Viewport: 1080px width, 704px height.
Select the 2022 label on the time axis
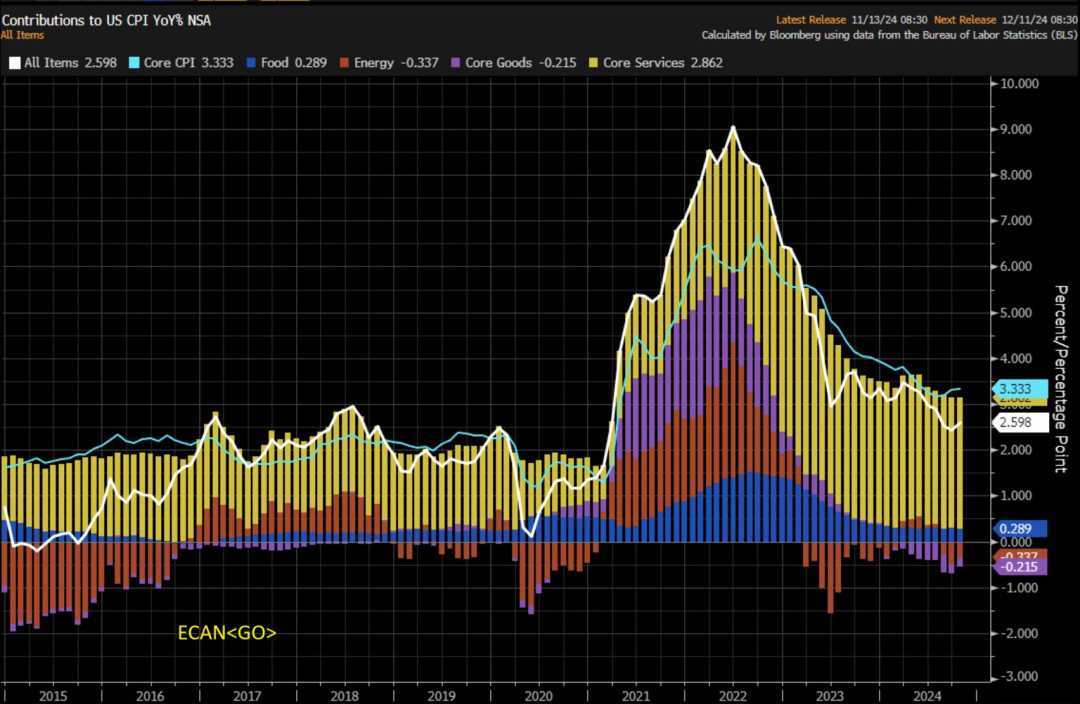tap(733, 695)
